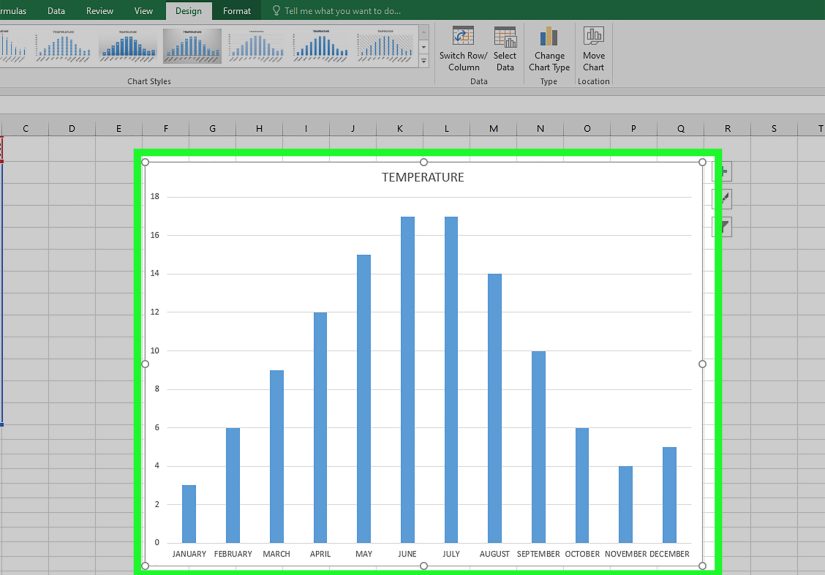Viewport: 825px width, 575px height.
Task: Select the highlighted dark gradient chart style
Action: pyautogui.click(x=192, y=46)
